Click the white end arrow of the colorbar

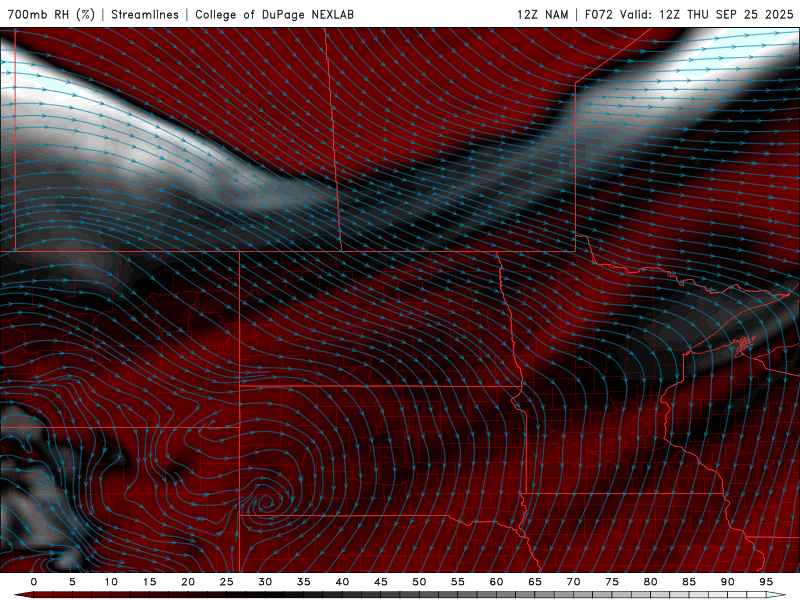pyautogui.click(x=776, y=595)
